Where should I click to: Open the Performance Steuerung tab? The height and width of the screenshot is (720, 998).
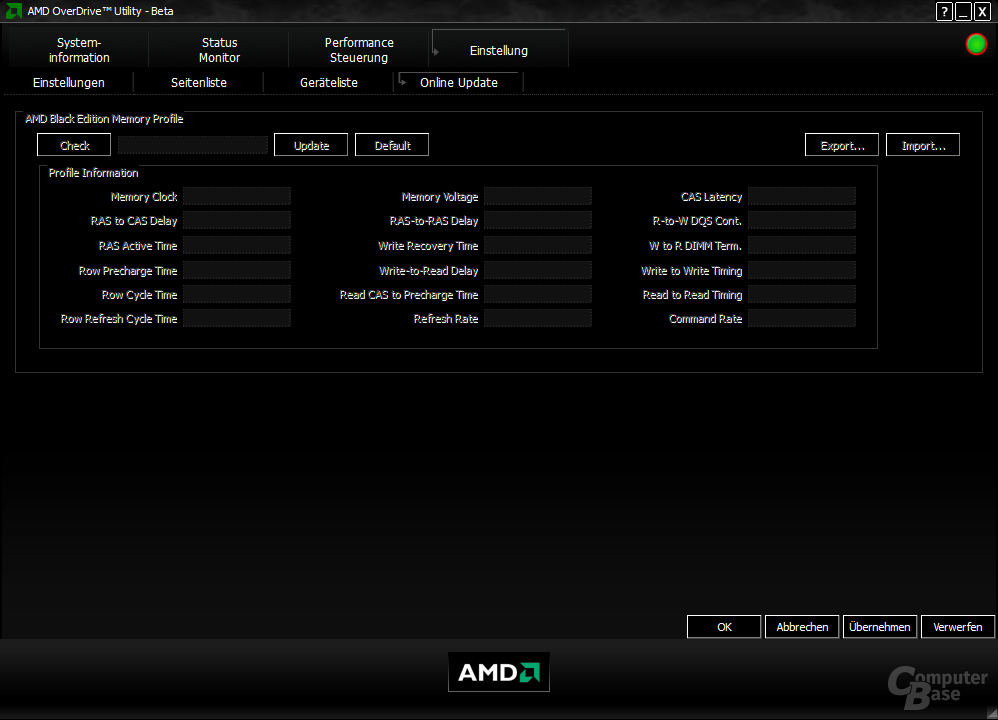359,50
